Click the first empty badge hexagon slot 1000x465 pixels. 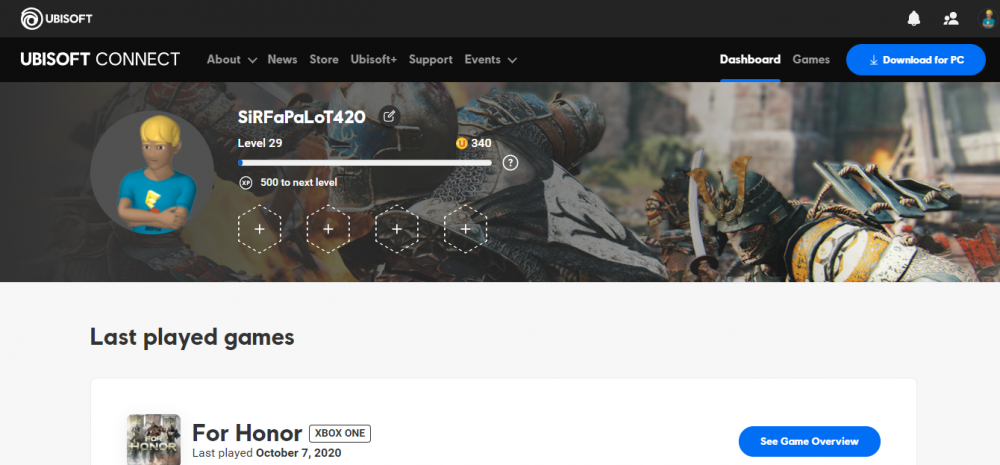[x=260, y=229]
